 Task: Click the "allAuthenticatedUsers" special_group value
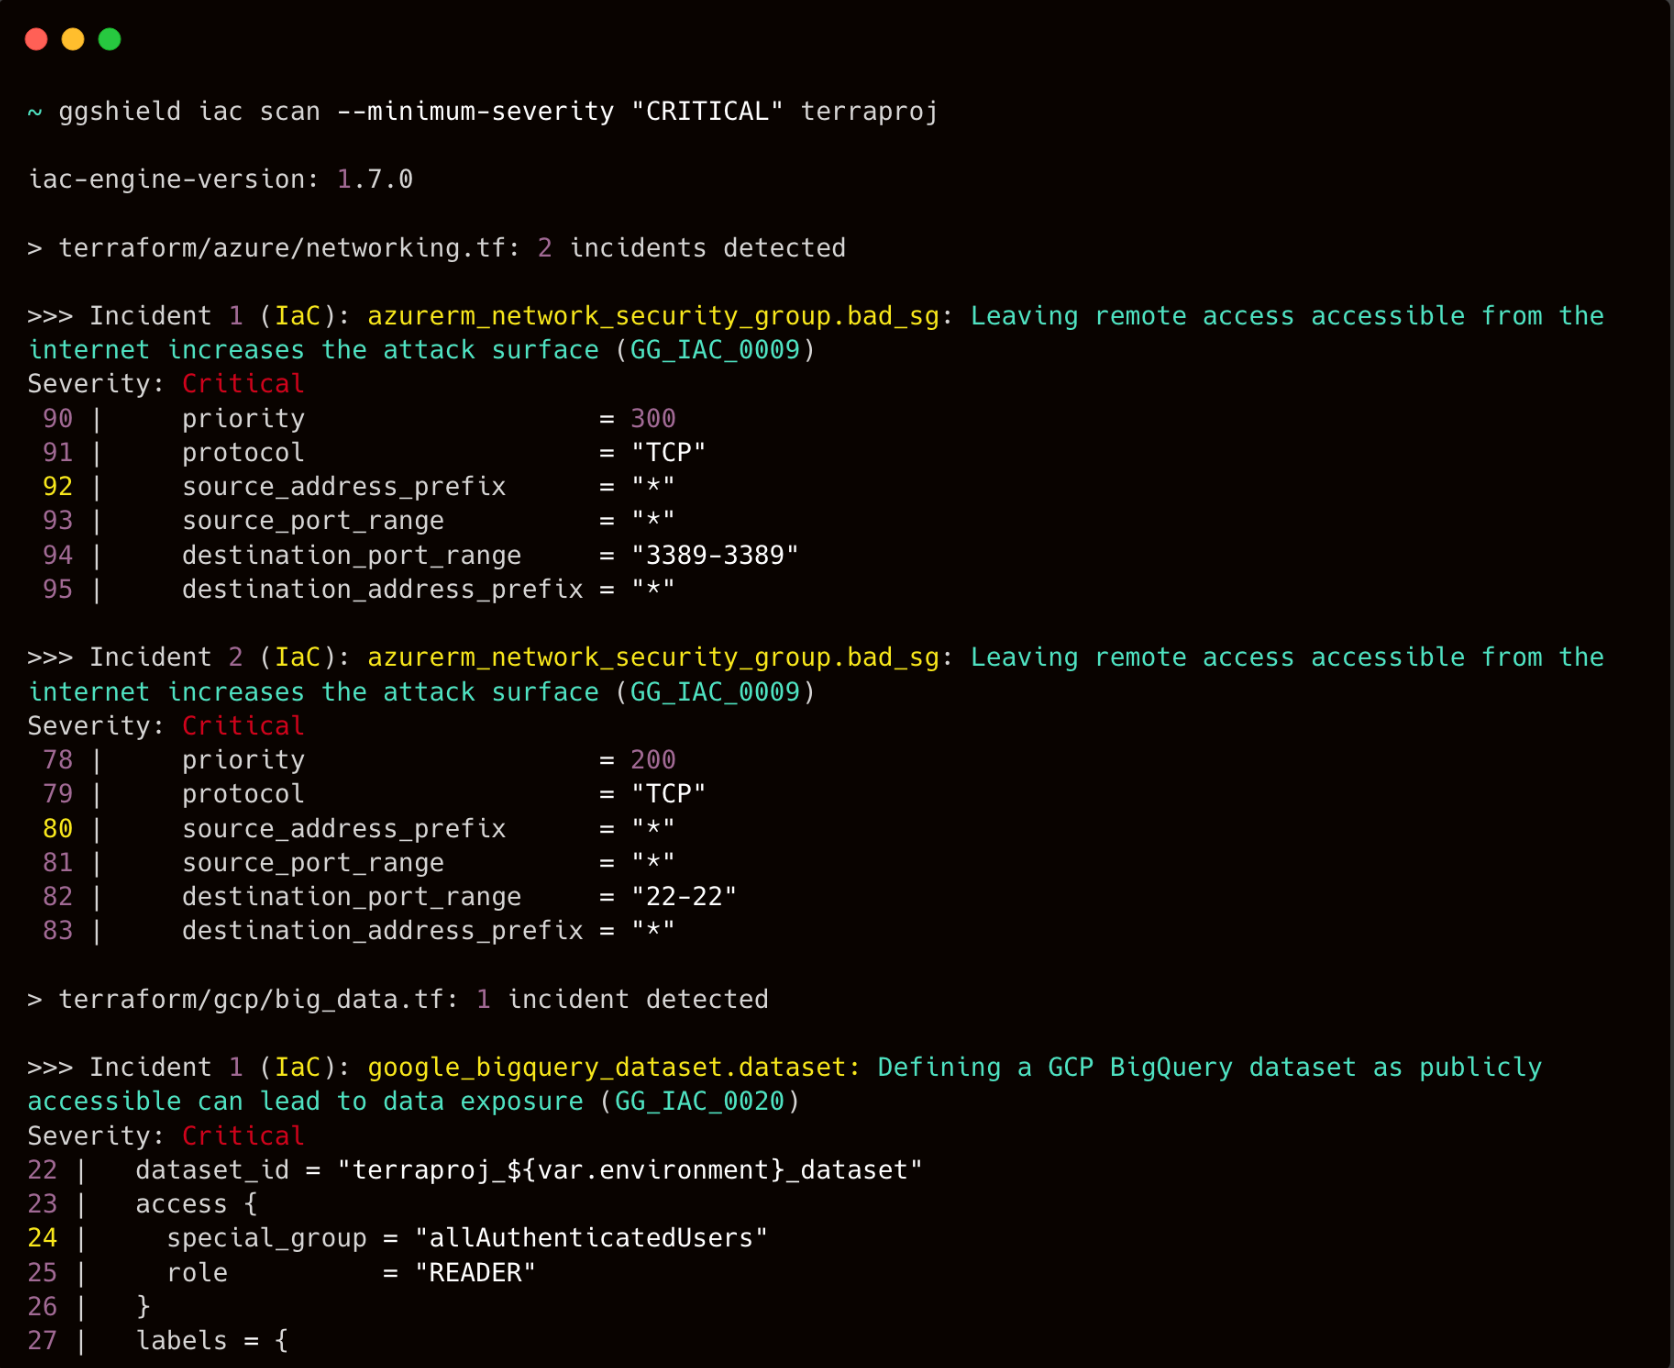click(x=591, y=1239)
